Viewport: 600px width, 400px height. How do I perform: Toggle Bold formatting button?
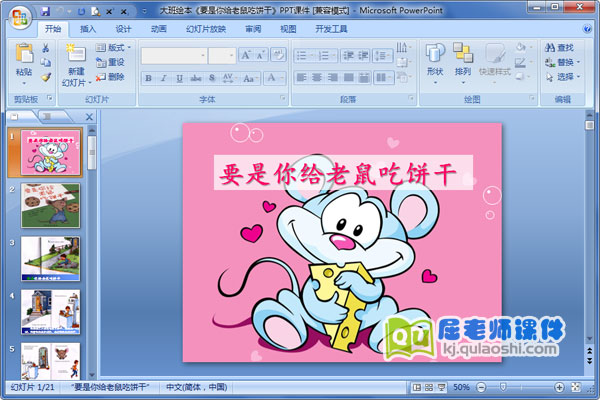click(149, 77)
